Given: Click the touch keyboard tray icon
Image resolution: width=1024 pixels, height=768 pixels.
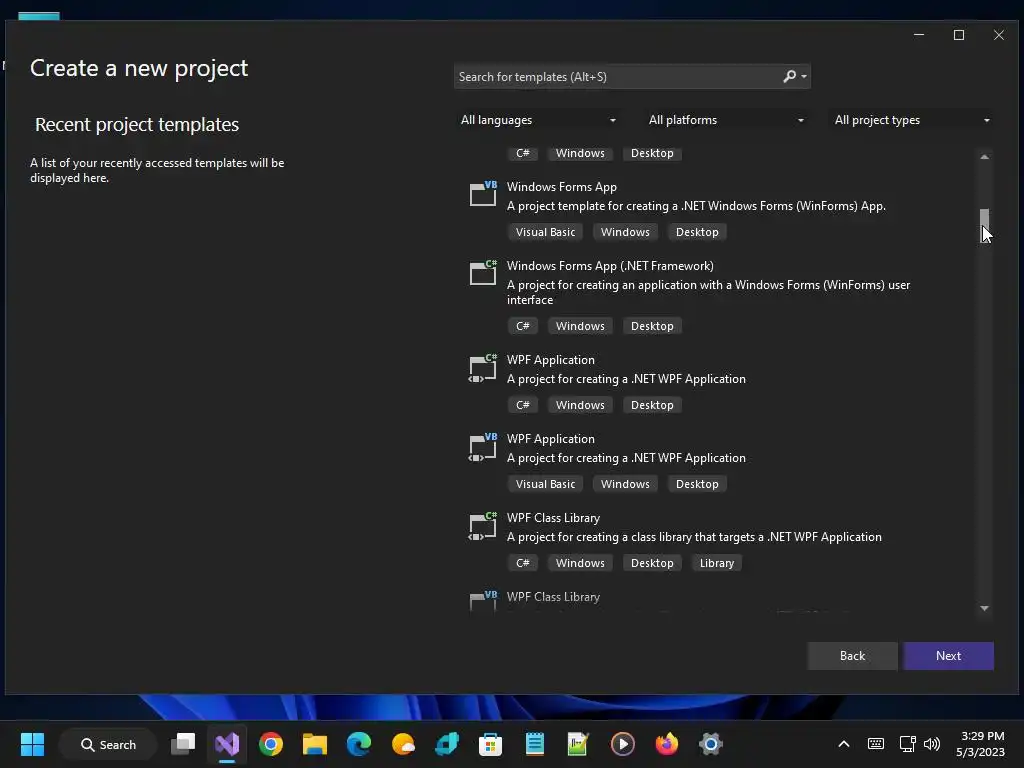Looking at the screenshot, I should 876,744.
